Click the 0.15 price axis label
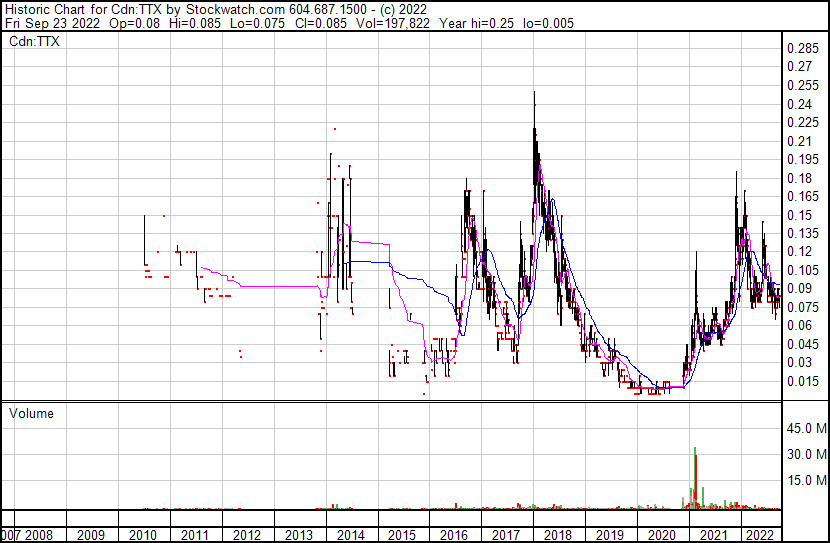 point(799,215)
